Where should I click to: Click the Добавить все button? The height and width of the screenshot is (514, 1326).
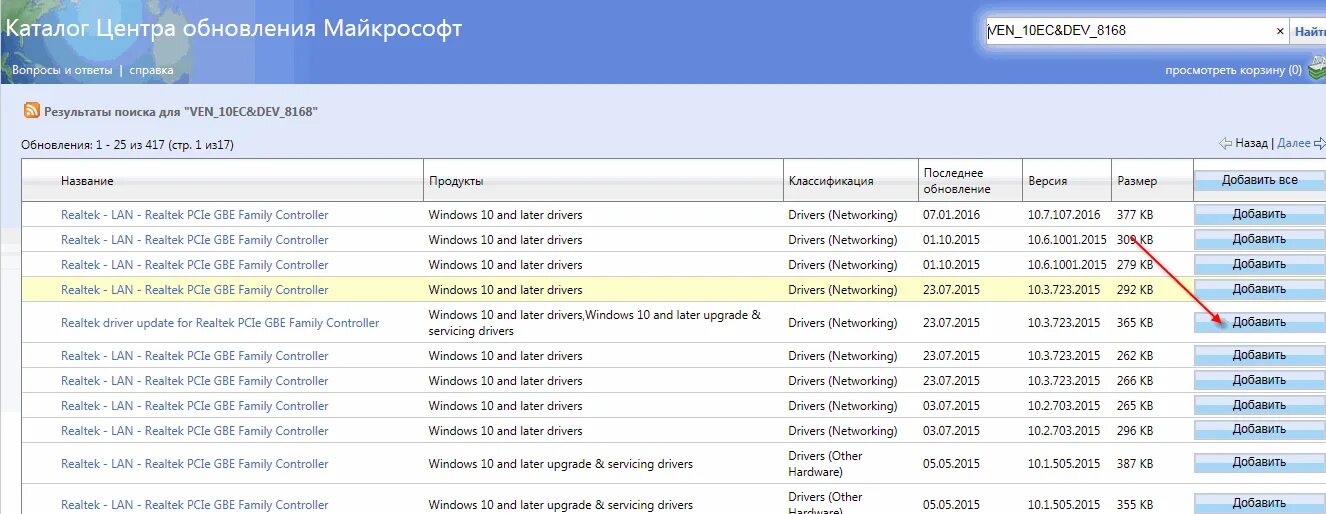[x=1259, y=181]
